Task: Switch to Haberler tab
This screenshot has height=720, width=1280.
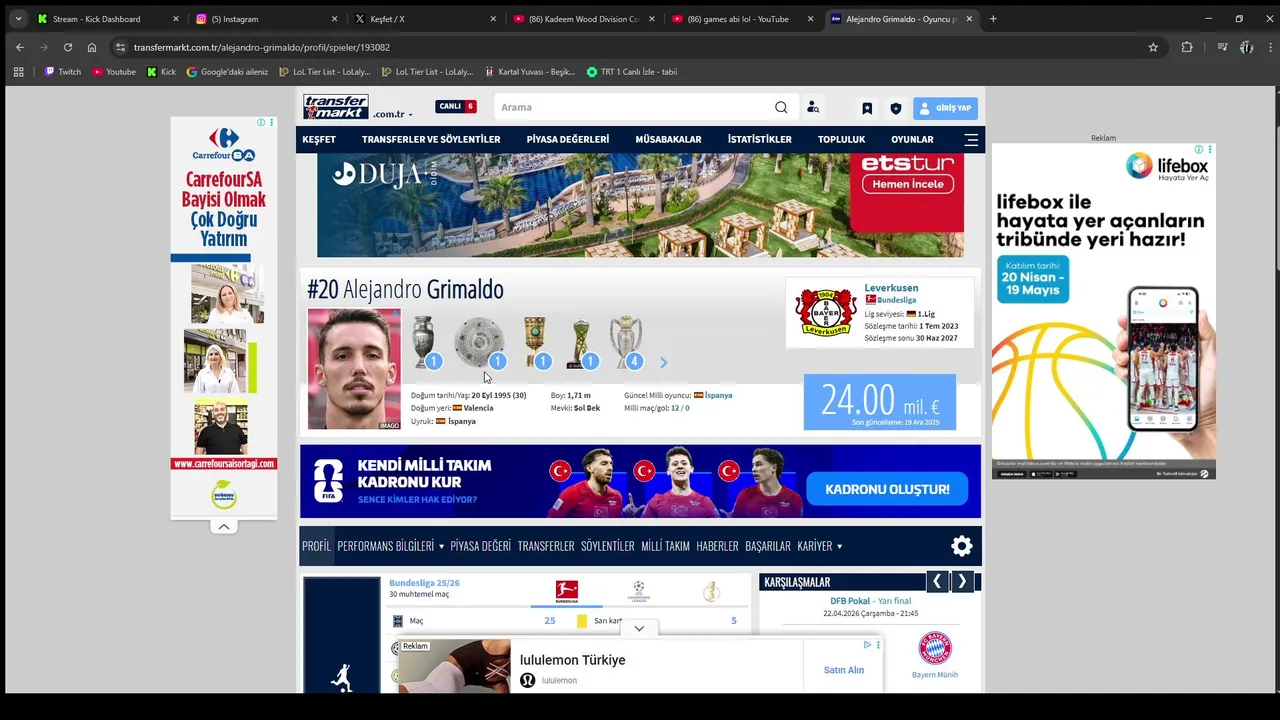Action: [x=717, y=546]
